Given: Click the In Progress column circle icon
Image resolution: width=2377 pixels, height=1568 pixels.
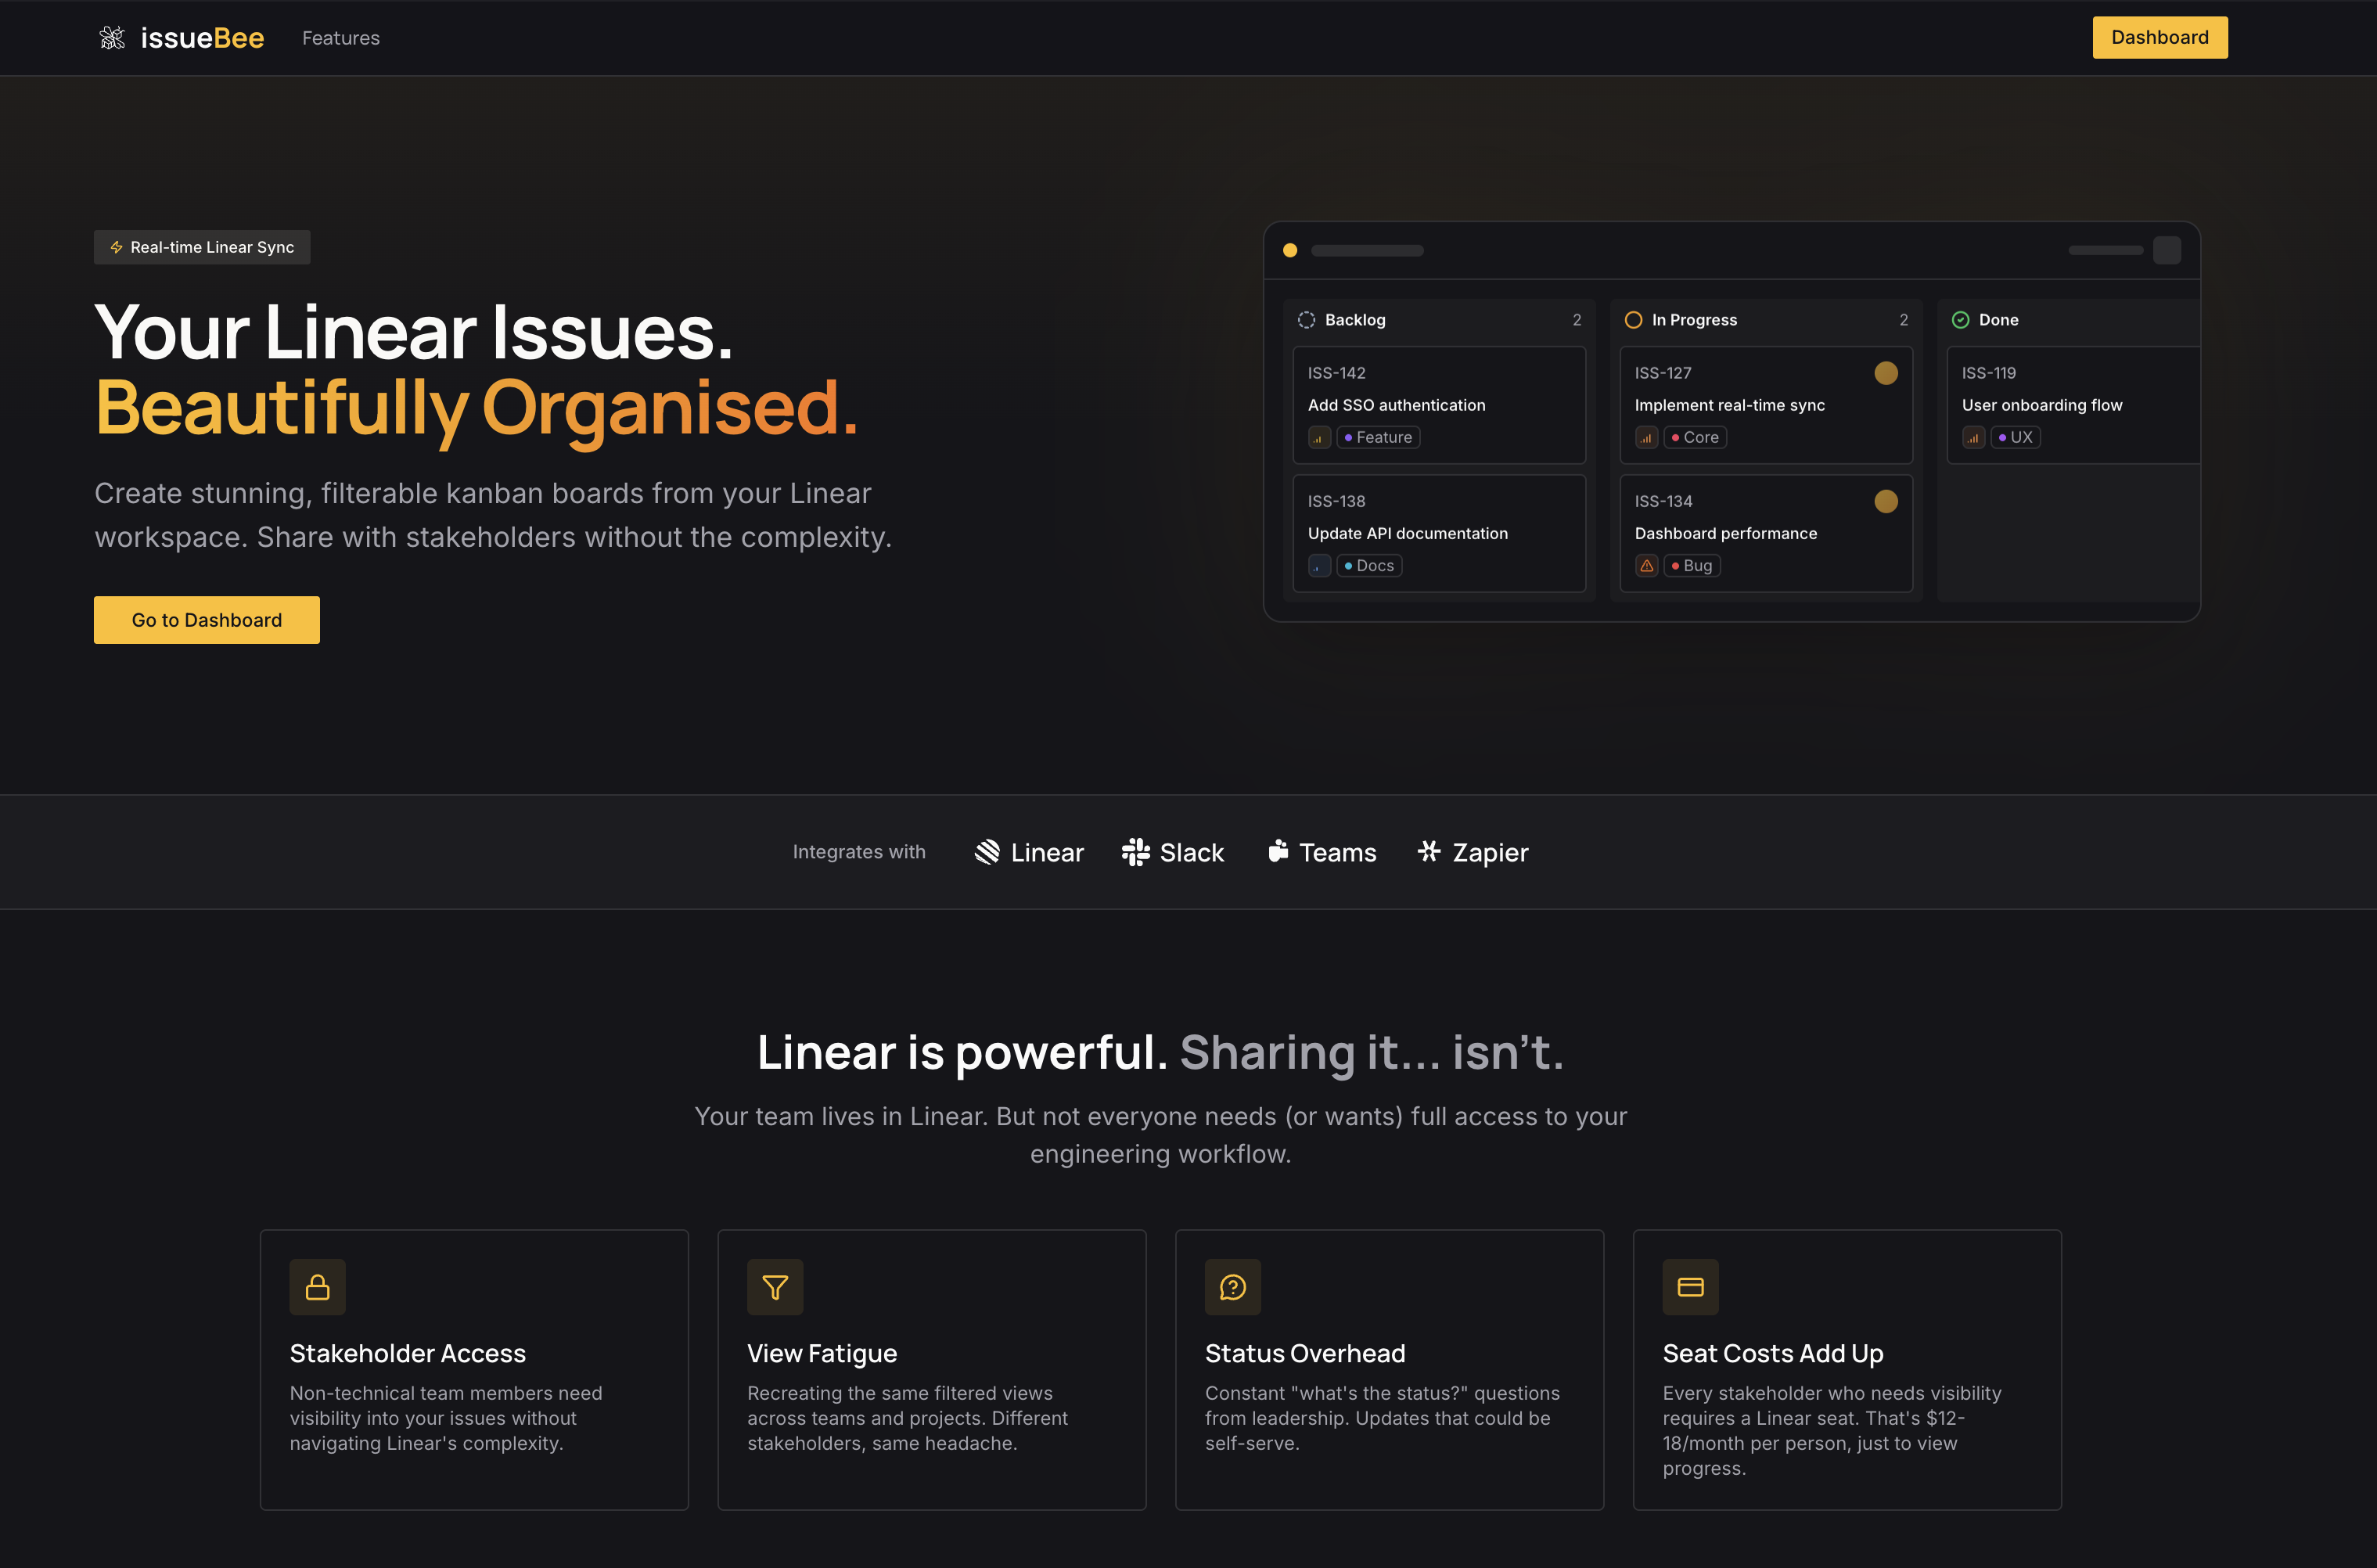Looking at the screenshot, I should [x=1633, y=320].
